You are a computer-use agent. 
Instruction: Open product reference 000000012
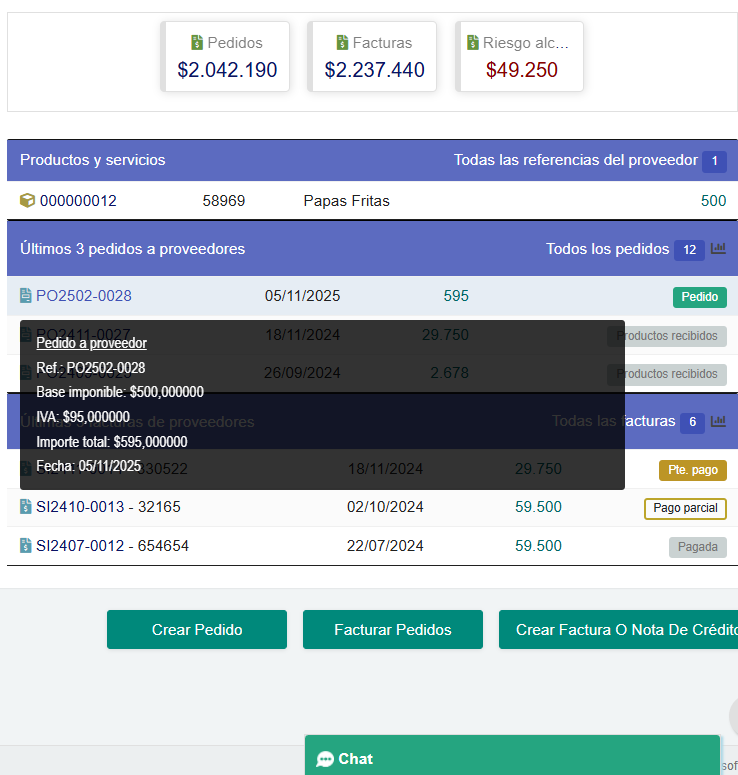[78, 201]
